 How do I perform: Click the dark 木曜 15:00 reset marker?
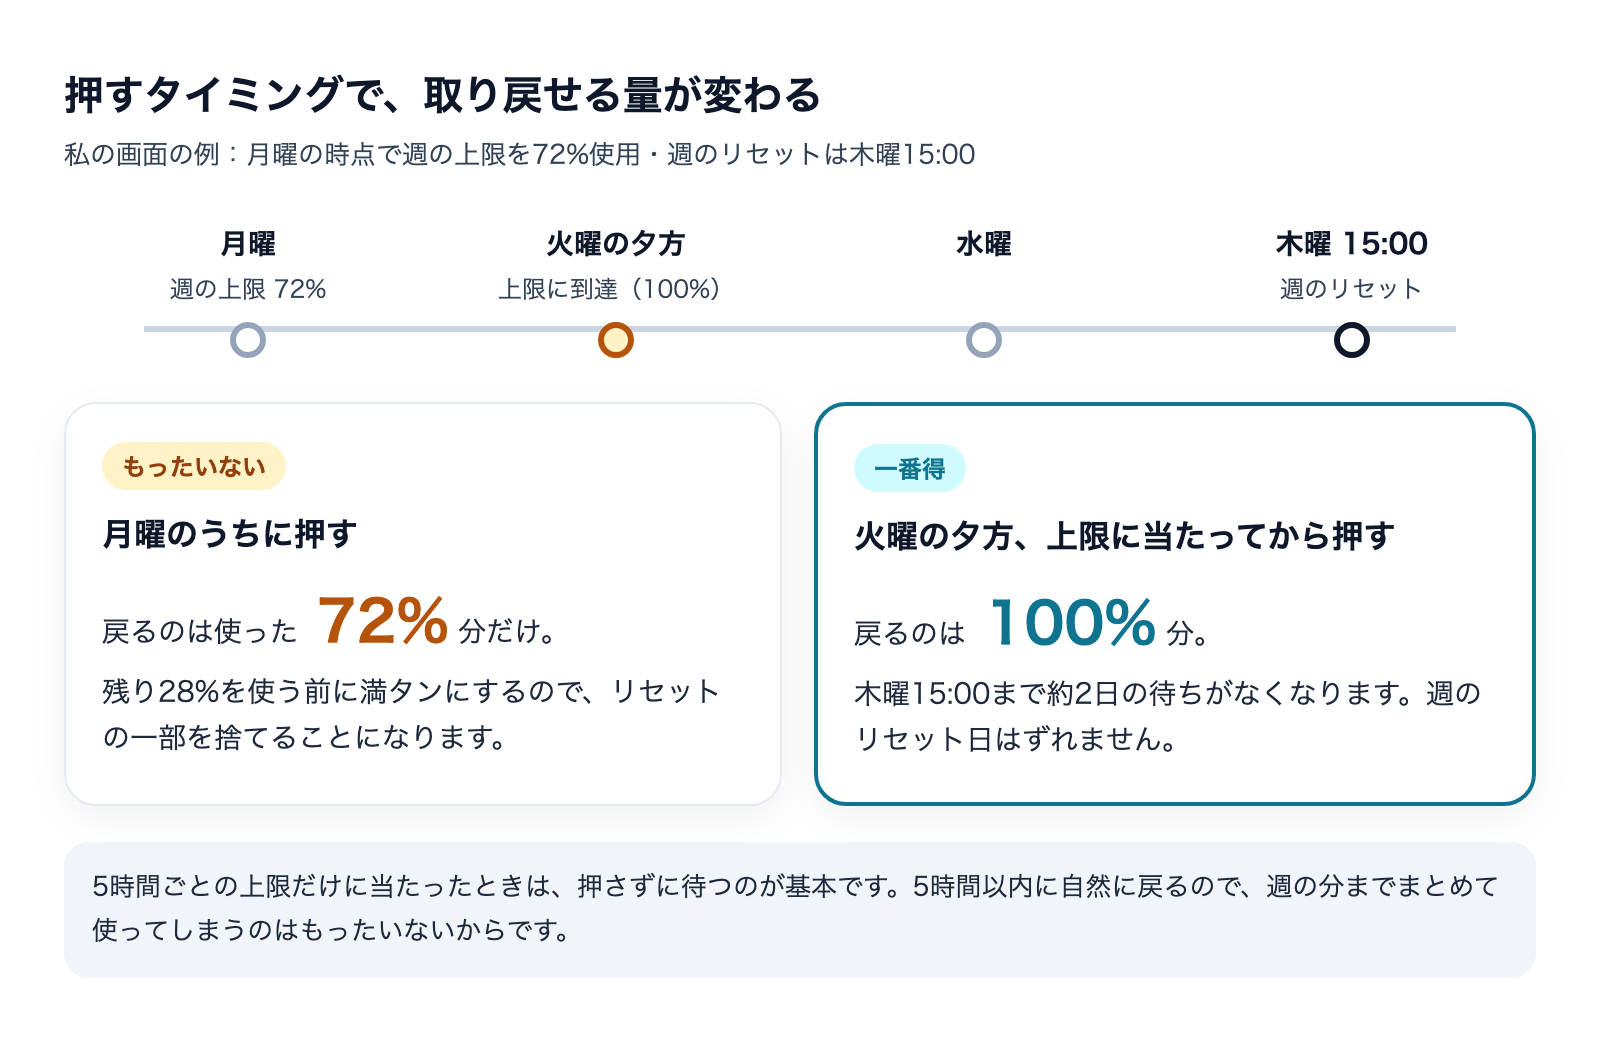pos(1352,340)
